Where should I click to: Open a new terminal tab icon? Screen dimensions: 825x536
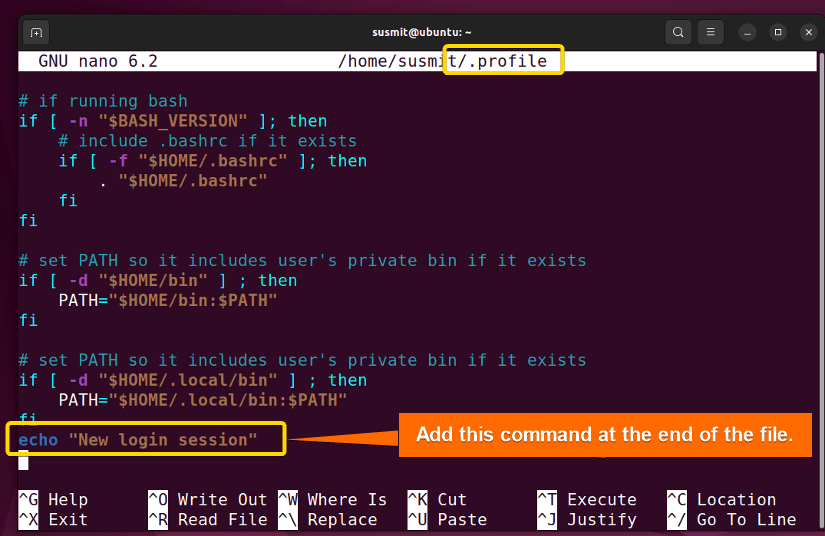coord(36,33)
